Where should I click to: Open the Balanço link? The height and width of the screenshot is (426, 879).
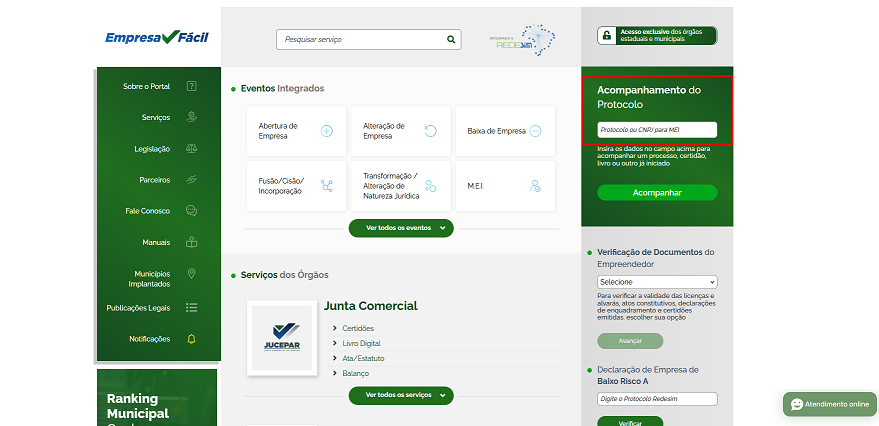tap(355, 373)
